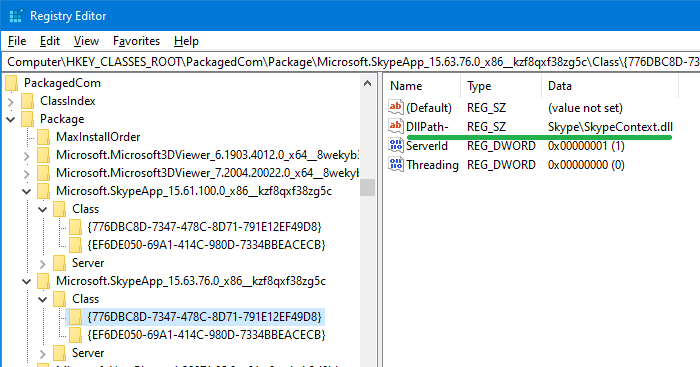Image resolution: width=700 pixels, height=367 pixels.
Task: Select the DllPath- string value icon
Action: click(396, 126)
